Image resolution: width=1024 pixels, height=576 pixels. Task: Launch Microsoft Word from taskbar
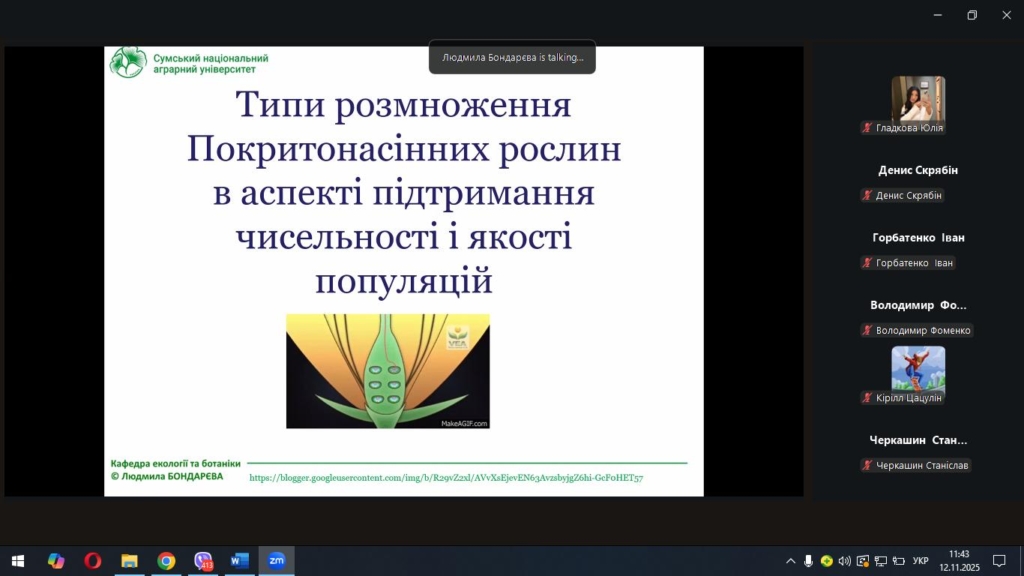click(239, 561)
